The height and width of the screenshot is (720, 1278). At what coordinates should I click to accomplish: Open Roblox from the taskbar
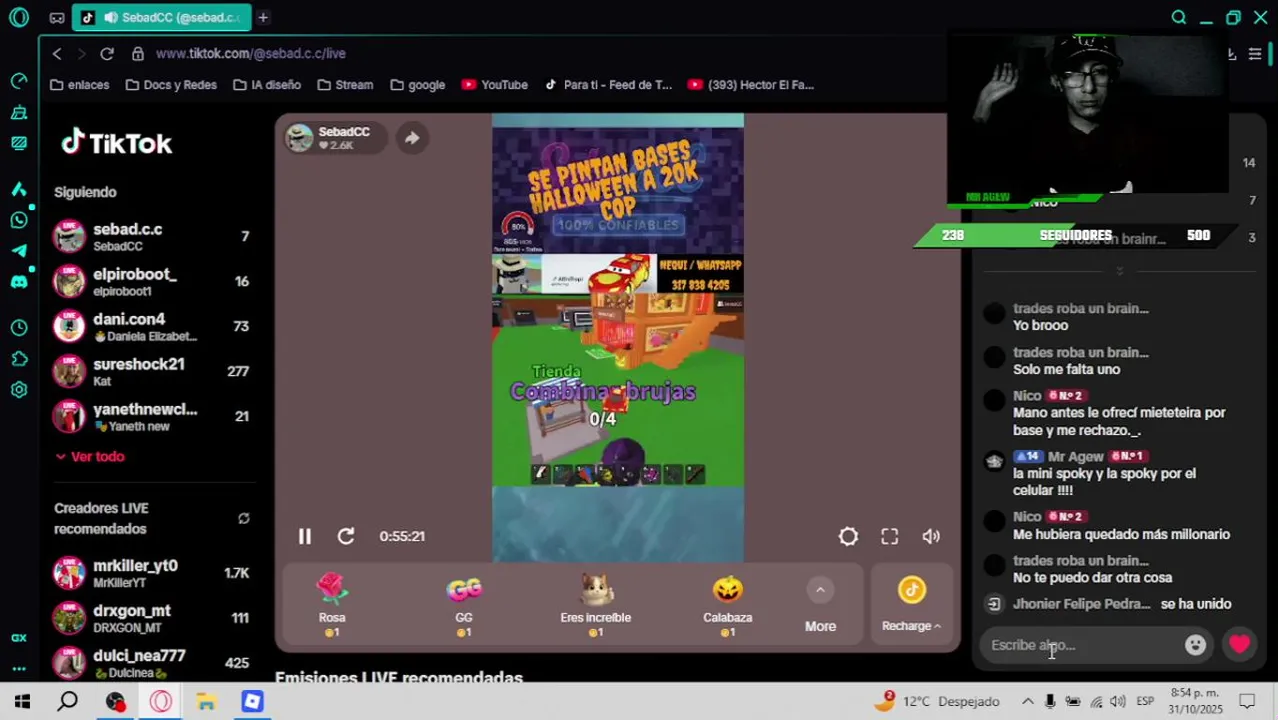pos(252,701)
